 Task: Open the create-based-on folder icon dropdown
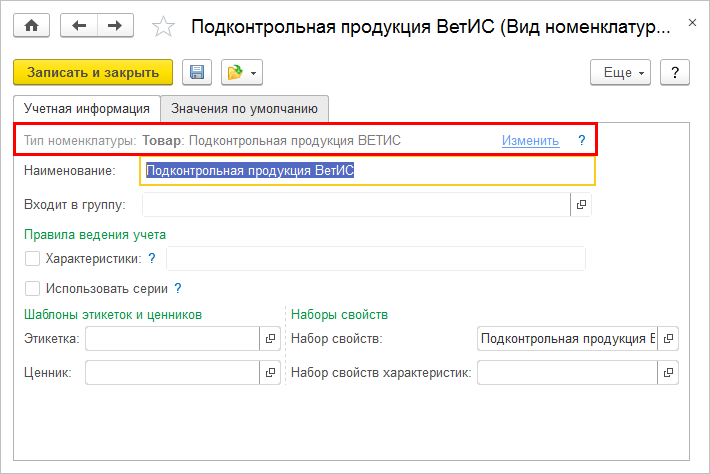[x=242, y=72]
